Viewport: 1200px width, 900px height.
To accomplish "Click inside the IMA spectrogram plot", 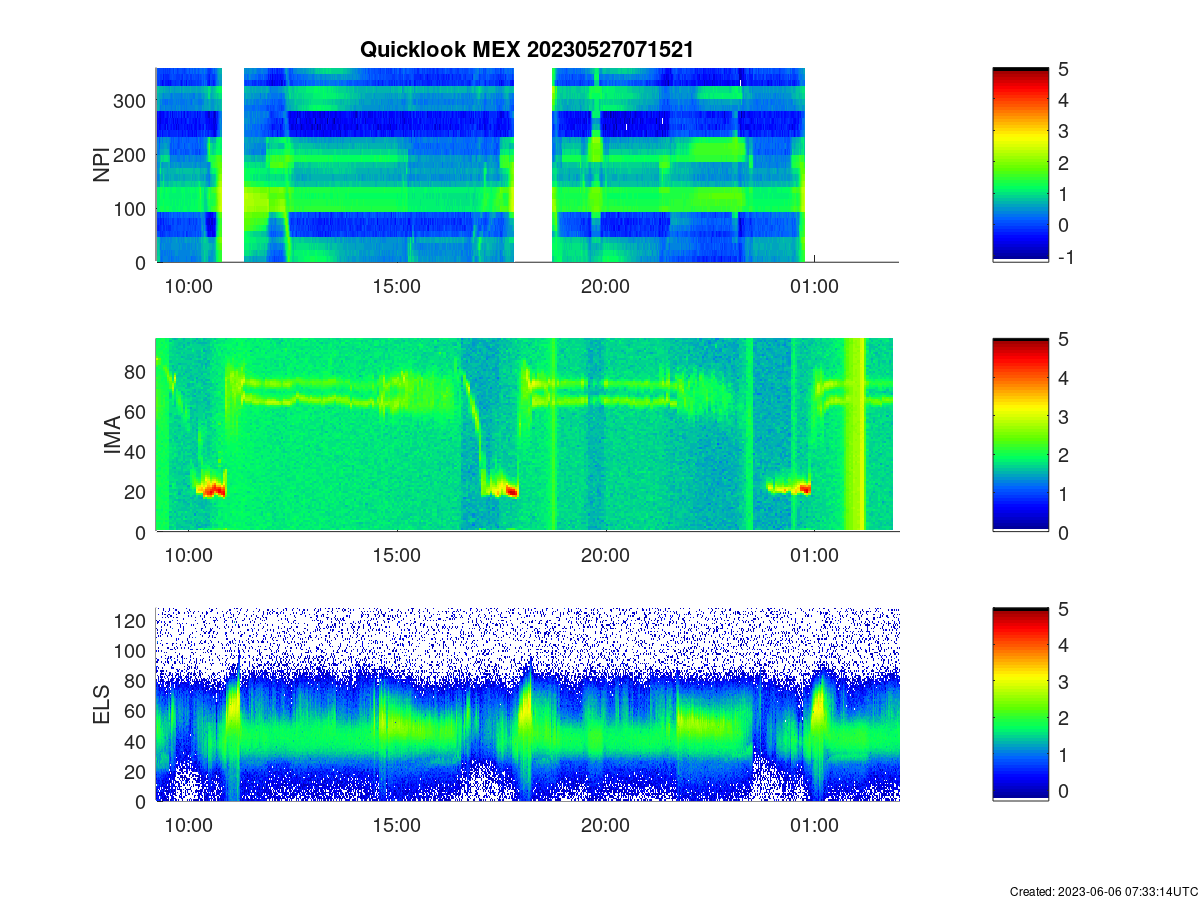I will tap(527, 435).
